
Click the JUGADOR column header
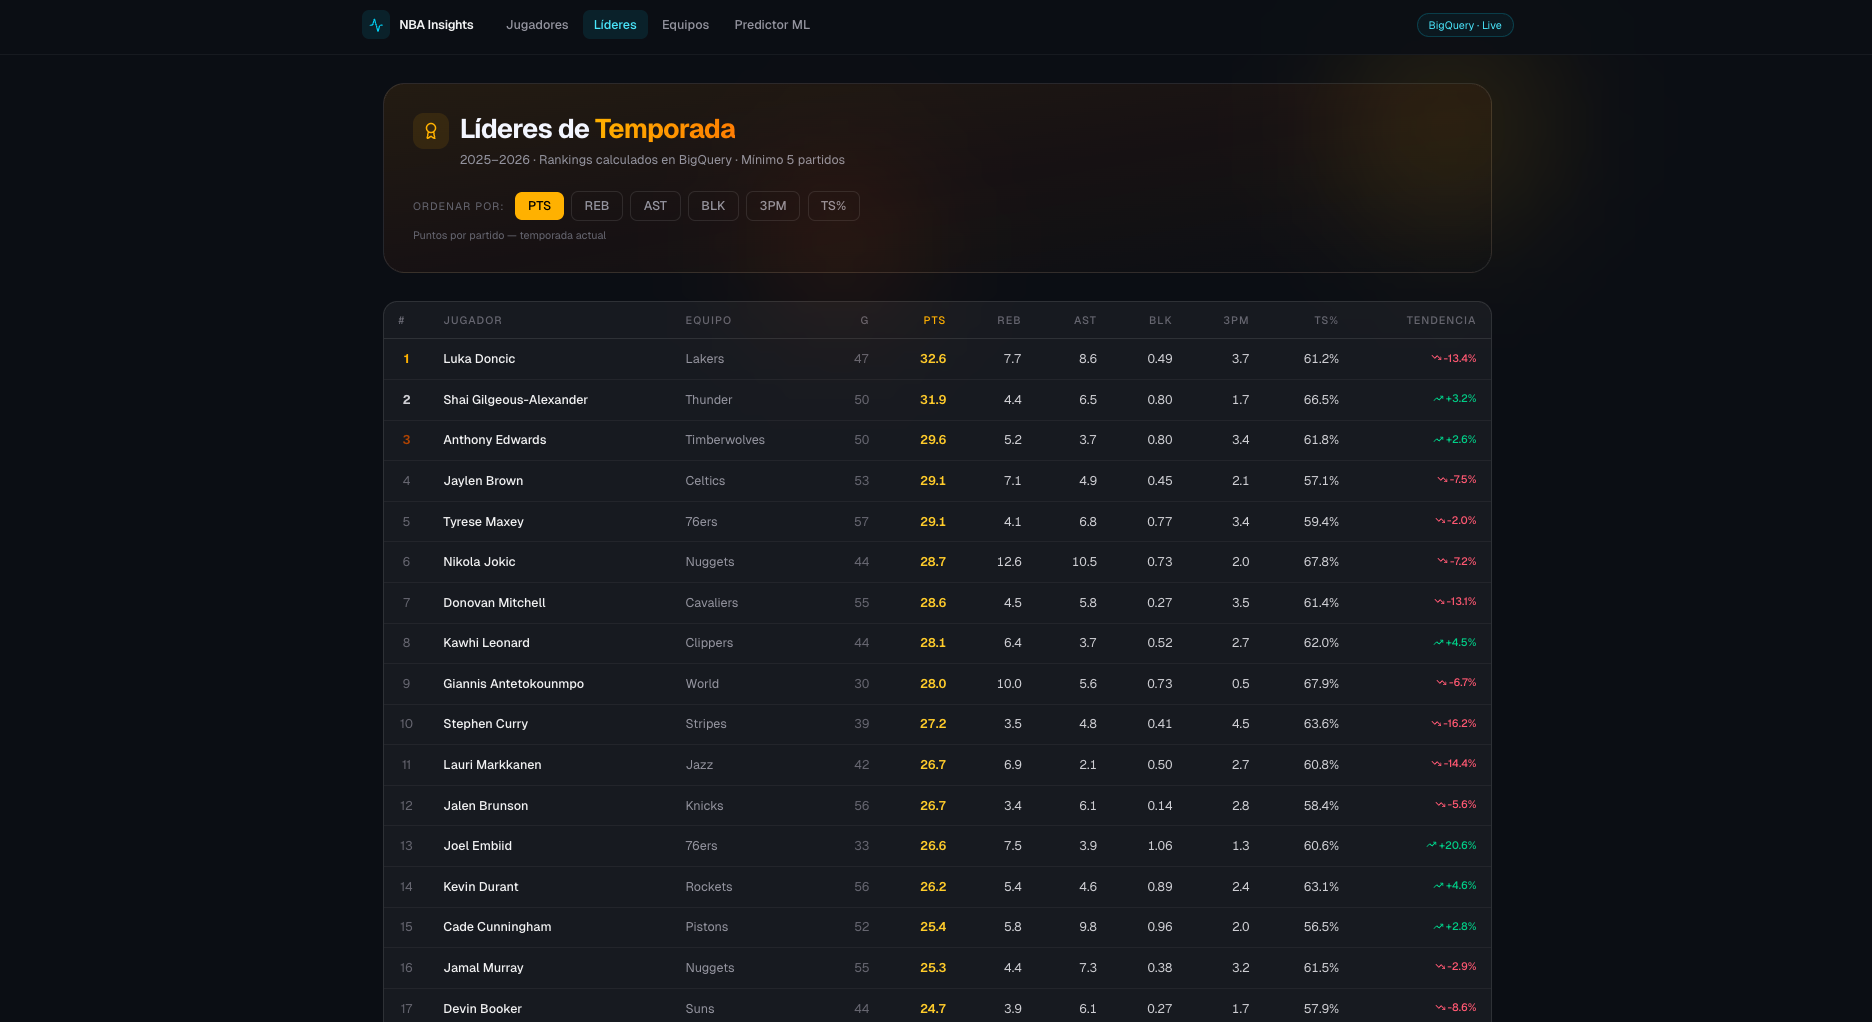click(473, 321)
